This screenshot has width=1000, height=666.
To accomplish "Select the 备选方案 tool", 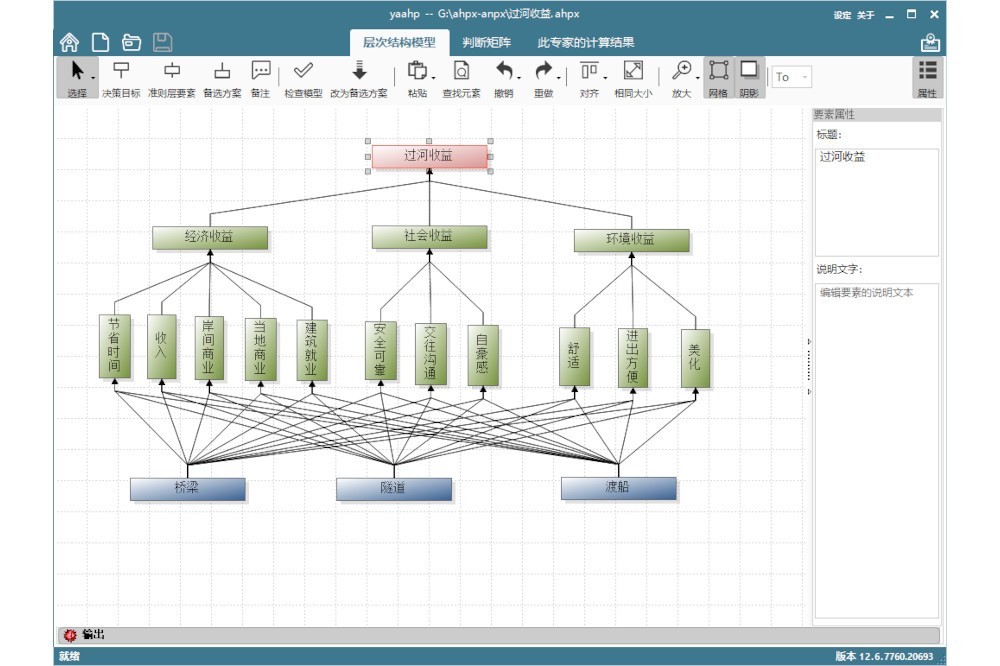I will [x=222, y=78].
